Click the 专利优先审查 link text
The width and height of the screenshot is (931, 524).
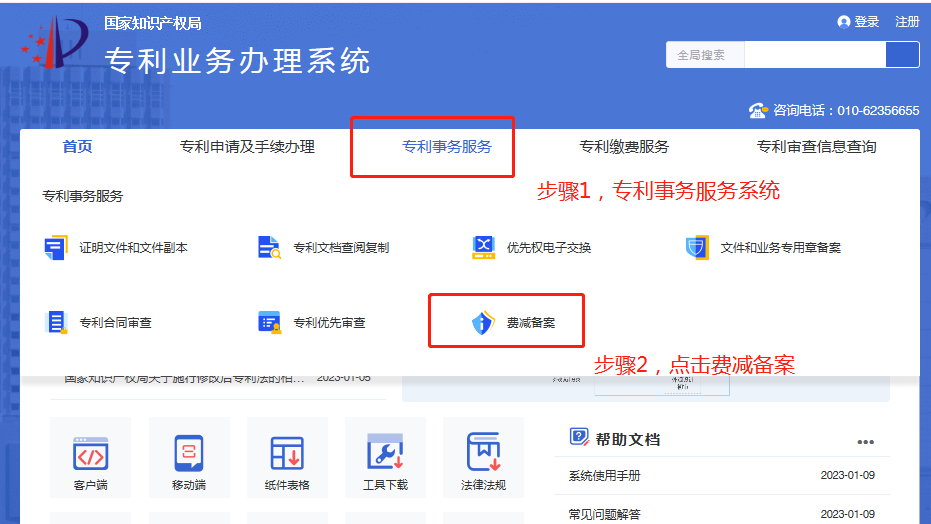click(330, 322)
